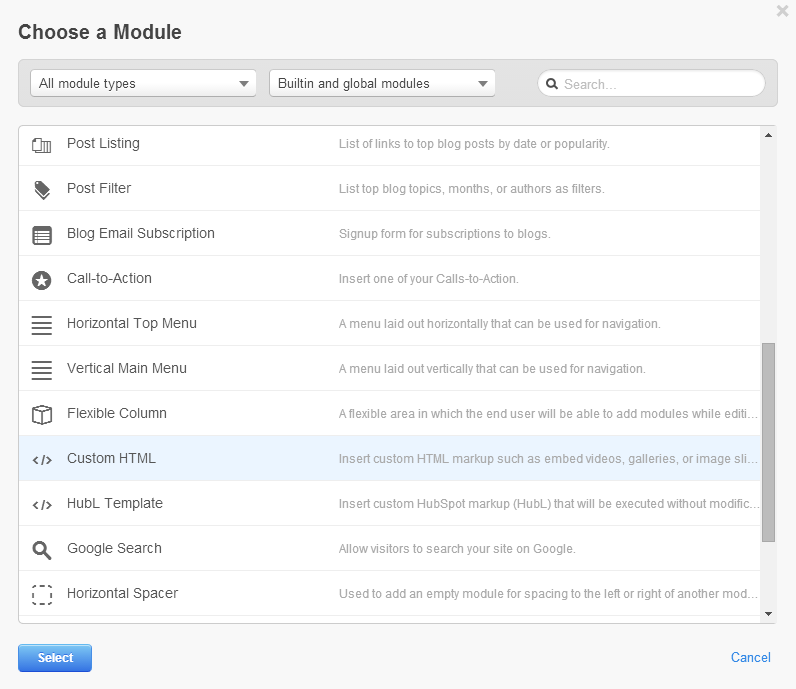Select the Call-to-Action module name
The width and height of the screenshot is (796, 689).
(x=109, y=278)
